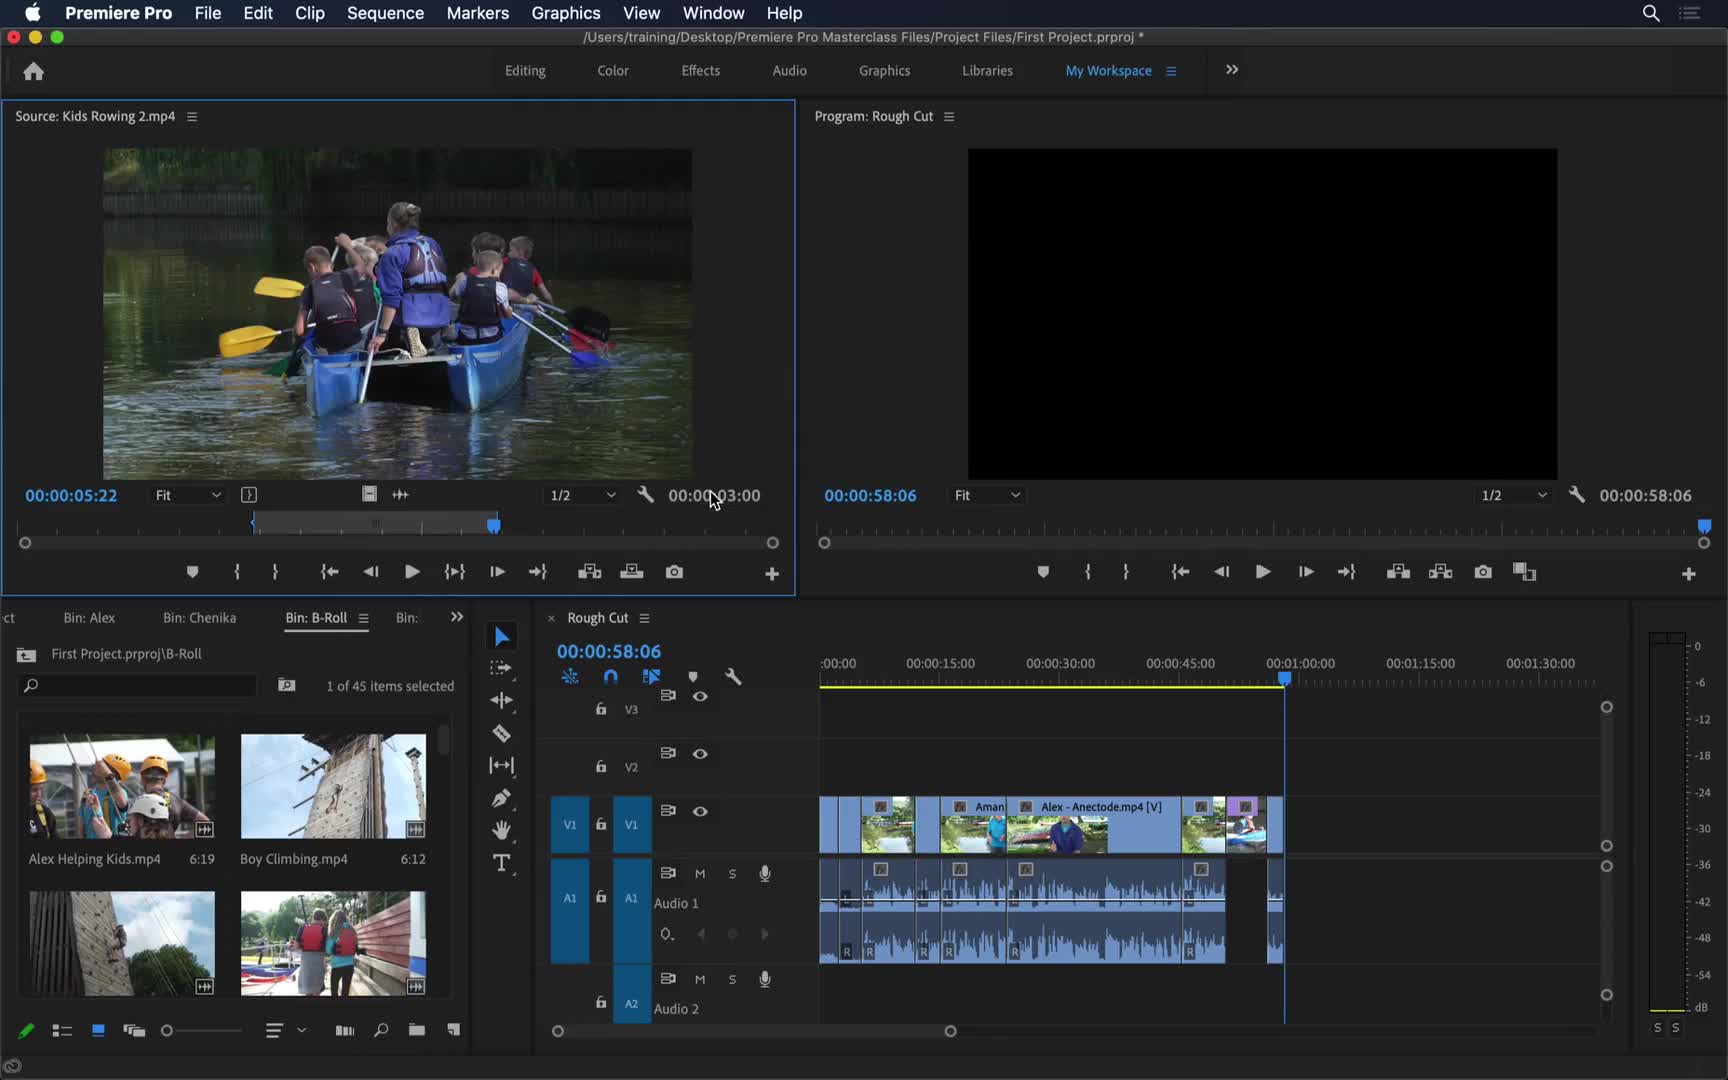Click Extract button in Program monitor

point(1440,572)
